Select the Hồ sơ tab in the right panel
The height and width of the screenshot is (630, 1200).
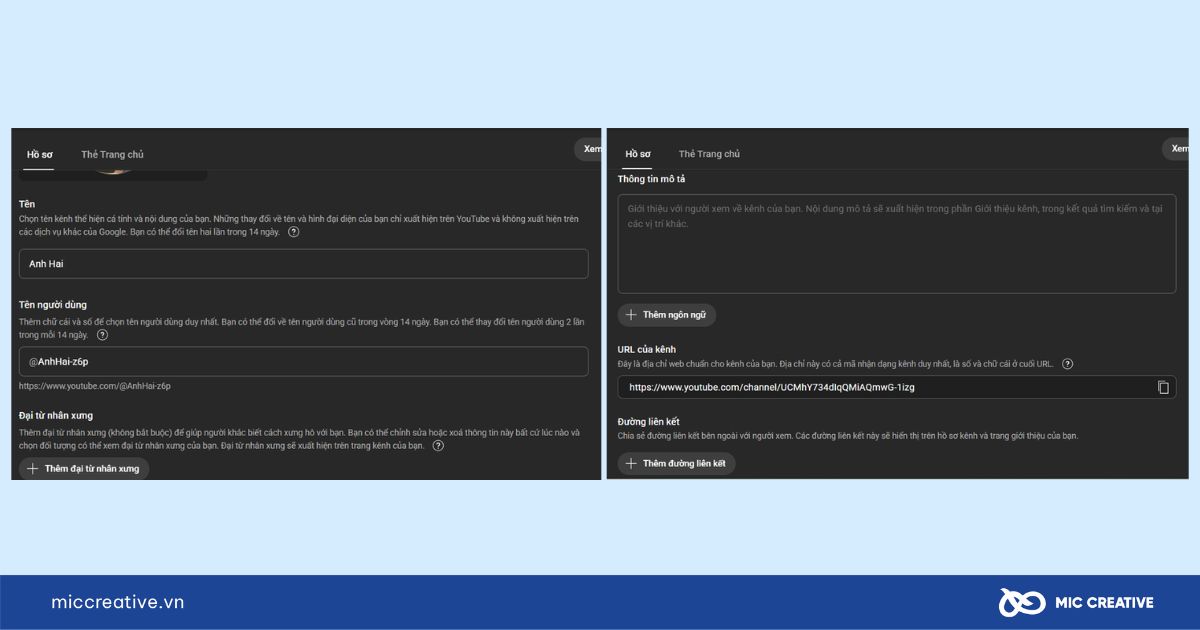coord(638,154)
